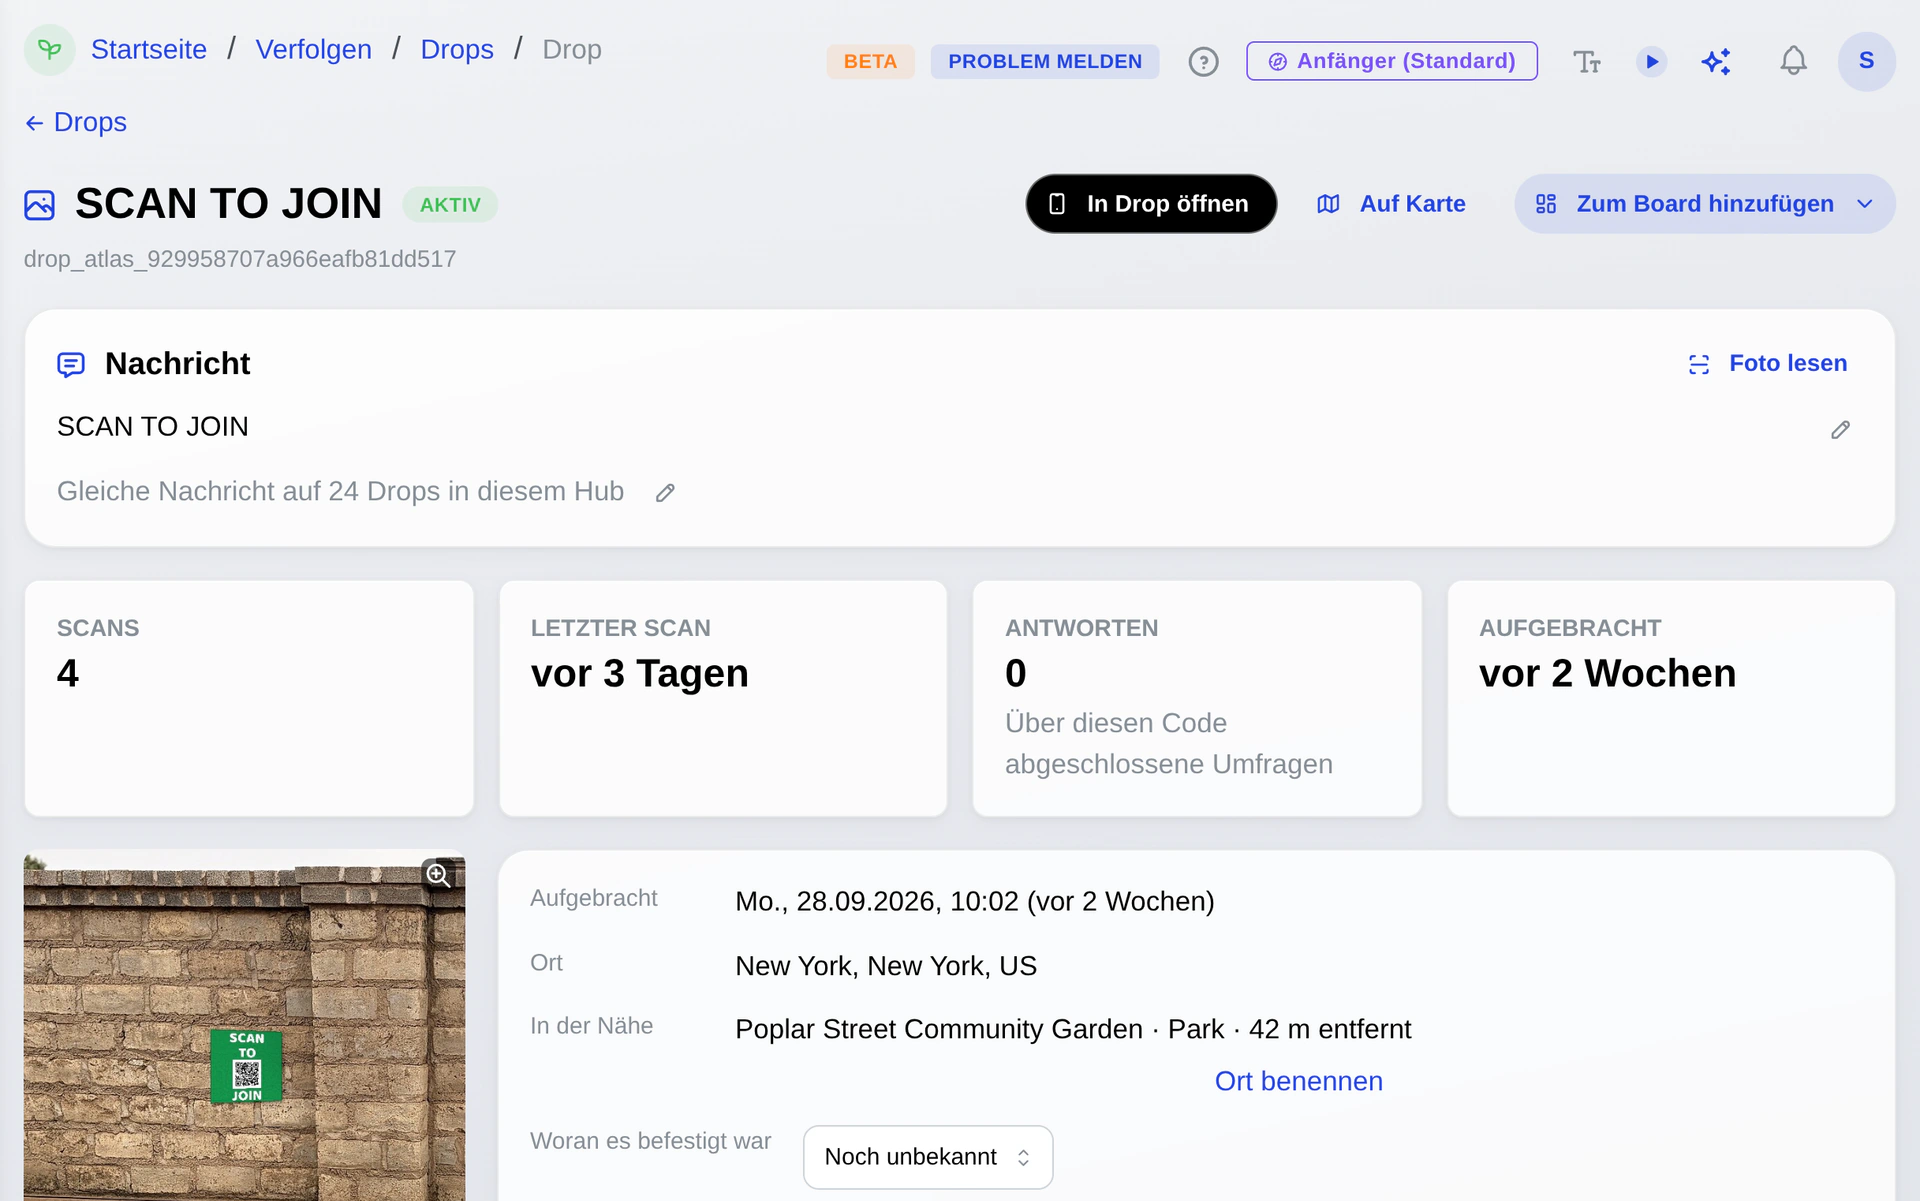Click the AKTIV status badge
The height and width of the screenshot is (1201, 1920).
[x=450, y=205]
